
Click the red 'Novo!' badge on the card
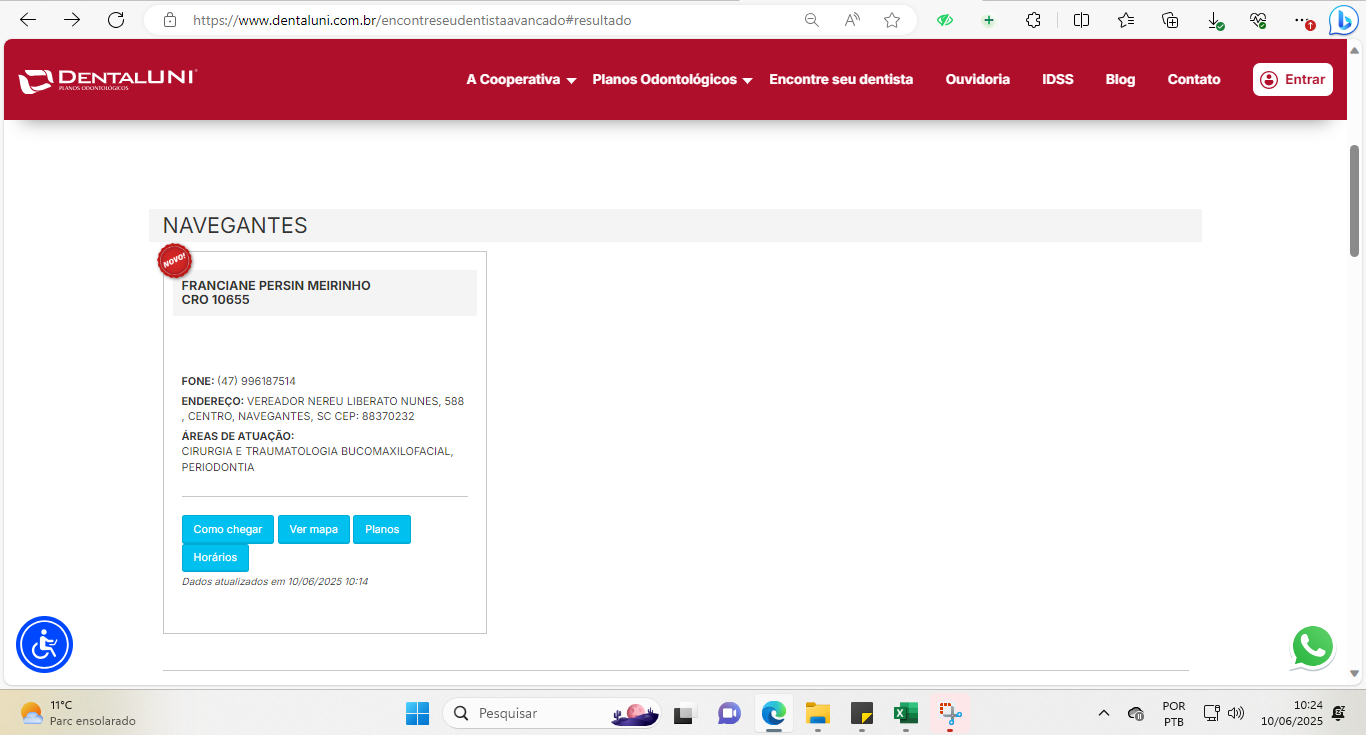(174, 260)
